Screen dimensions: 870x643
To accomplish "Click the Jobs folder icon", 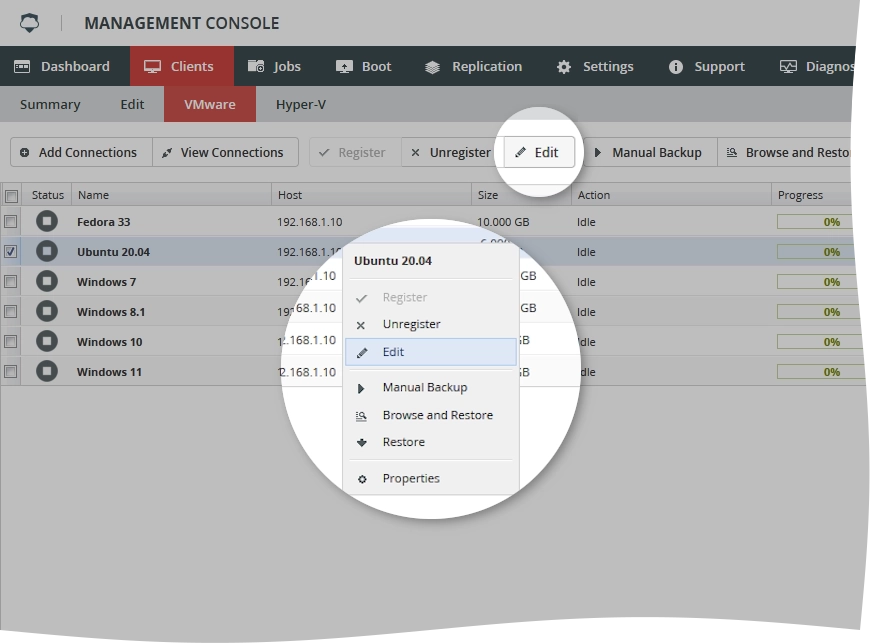I will (256, 67).
